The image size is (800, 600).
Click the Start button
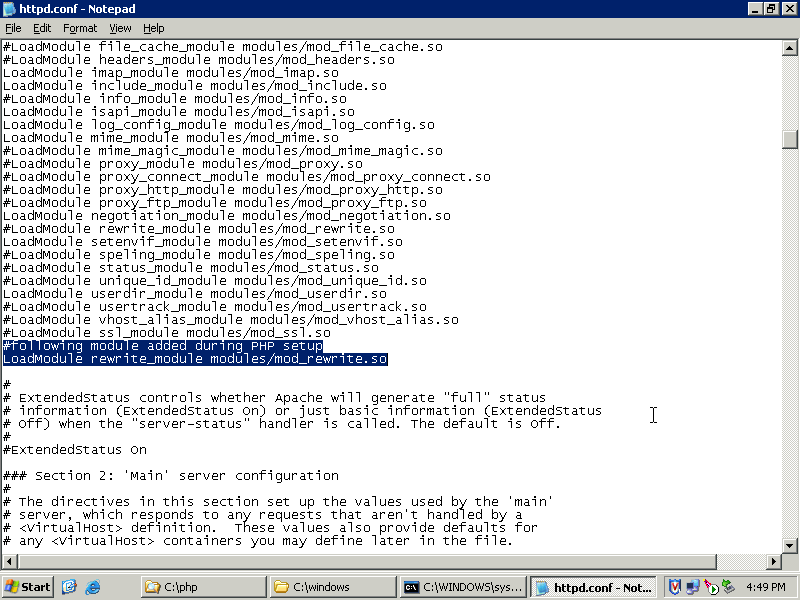pos(28,587)
